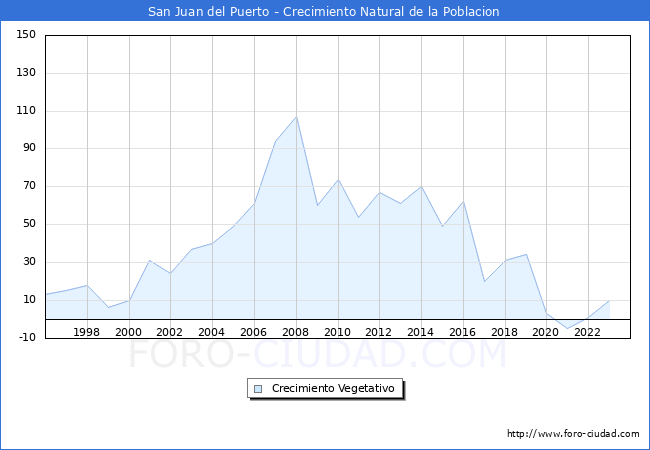Click the 2010 data point near 73
This screenshot has height=450, width=650.
pos(338,180)
